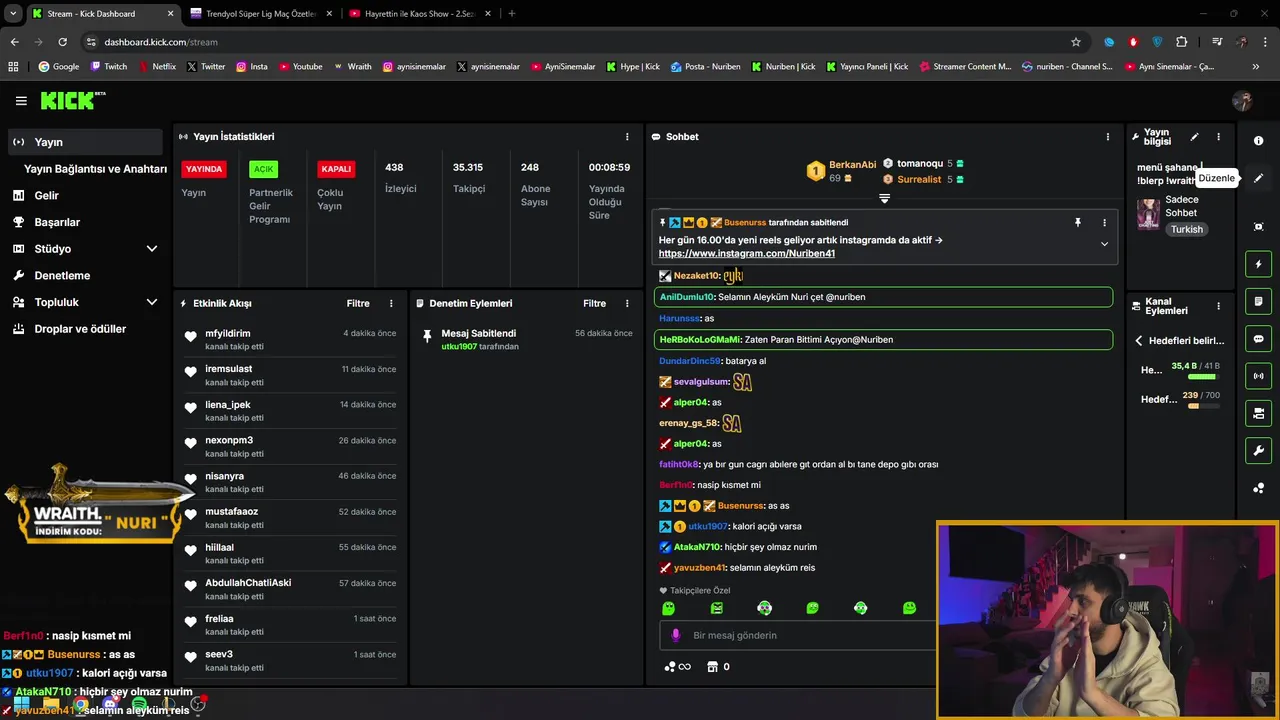The width and height of the screenshot is (1280, 720).
Task: Click the Turkish language tag
Action: (x=1187, y=230)
